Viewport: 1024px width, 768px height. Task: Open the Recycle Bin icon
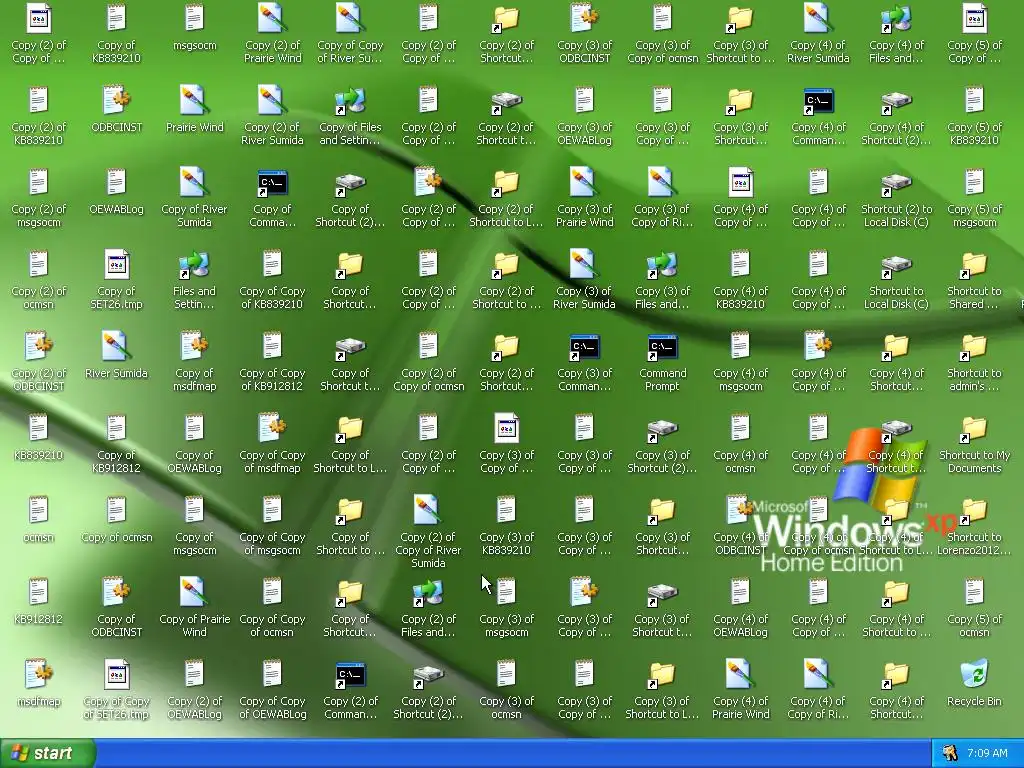[x=974, y=675]
